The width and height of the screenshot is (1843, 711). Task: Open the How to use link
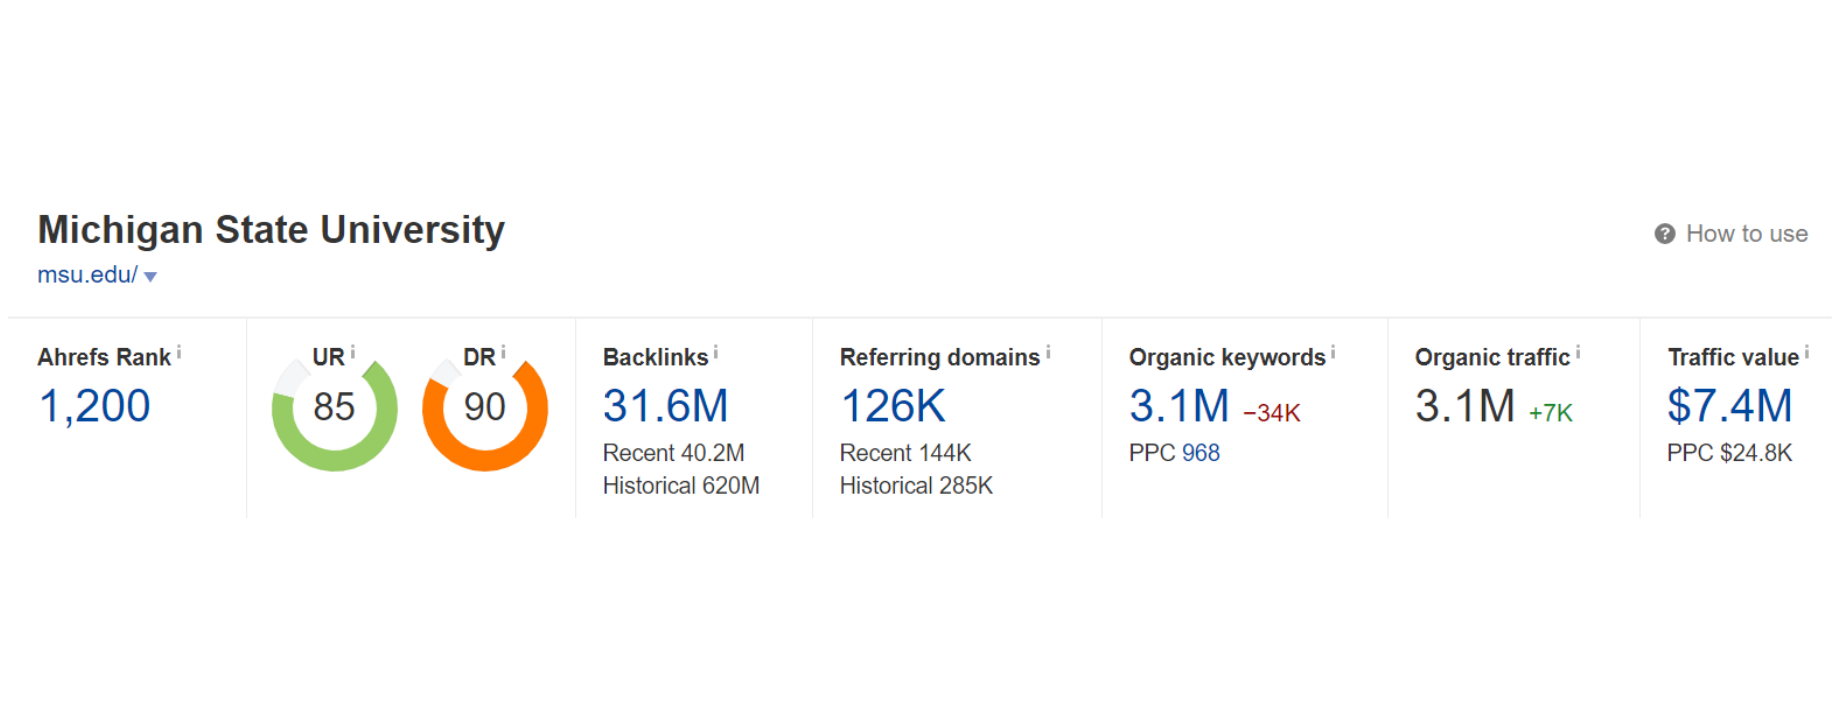coord(1746,234)
